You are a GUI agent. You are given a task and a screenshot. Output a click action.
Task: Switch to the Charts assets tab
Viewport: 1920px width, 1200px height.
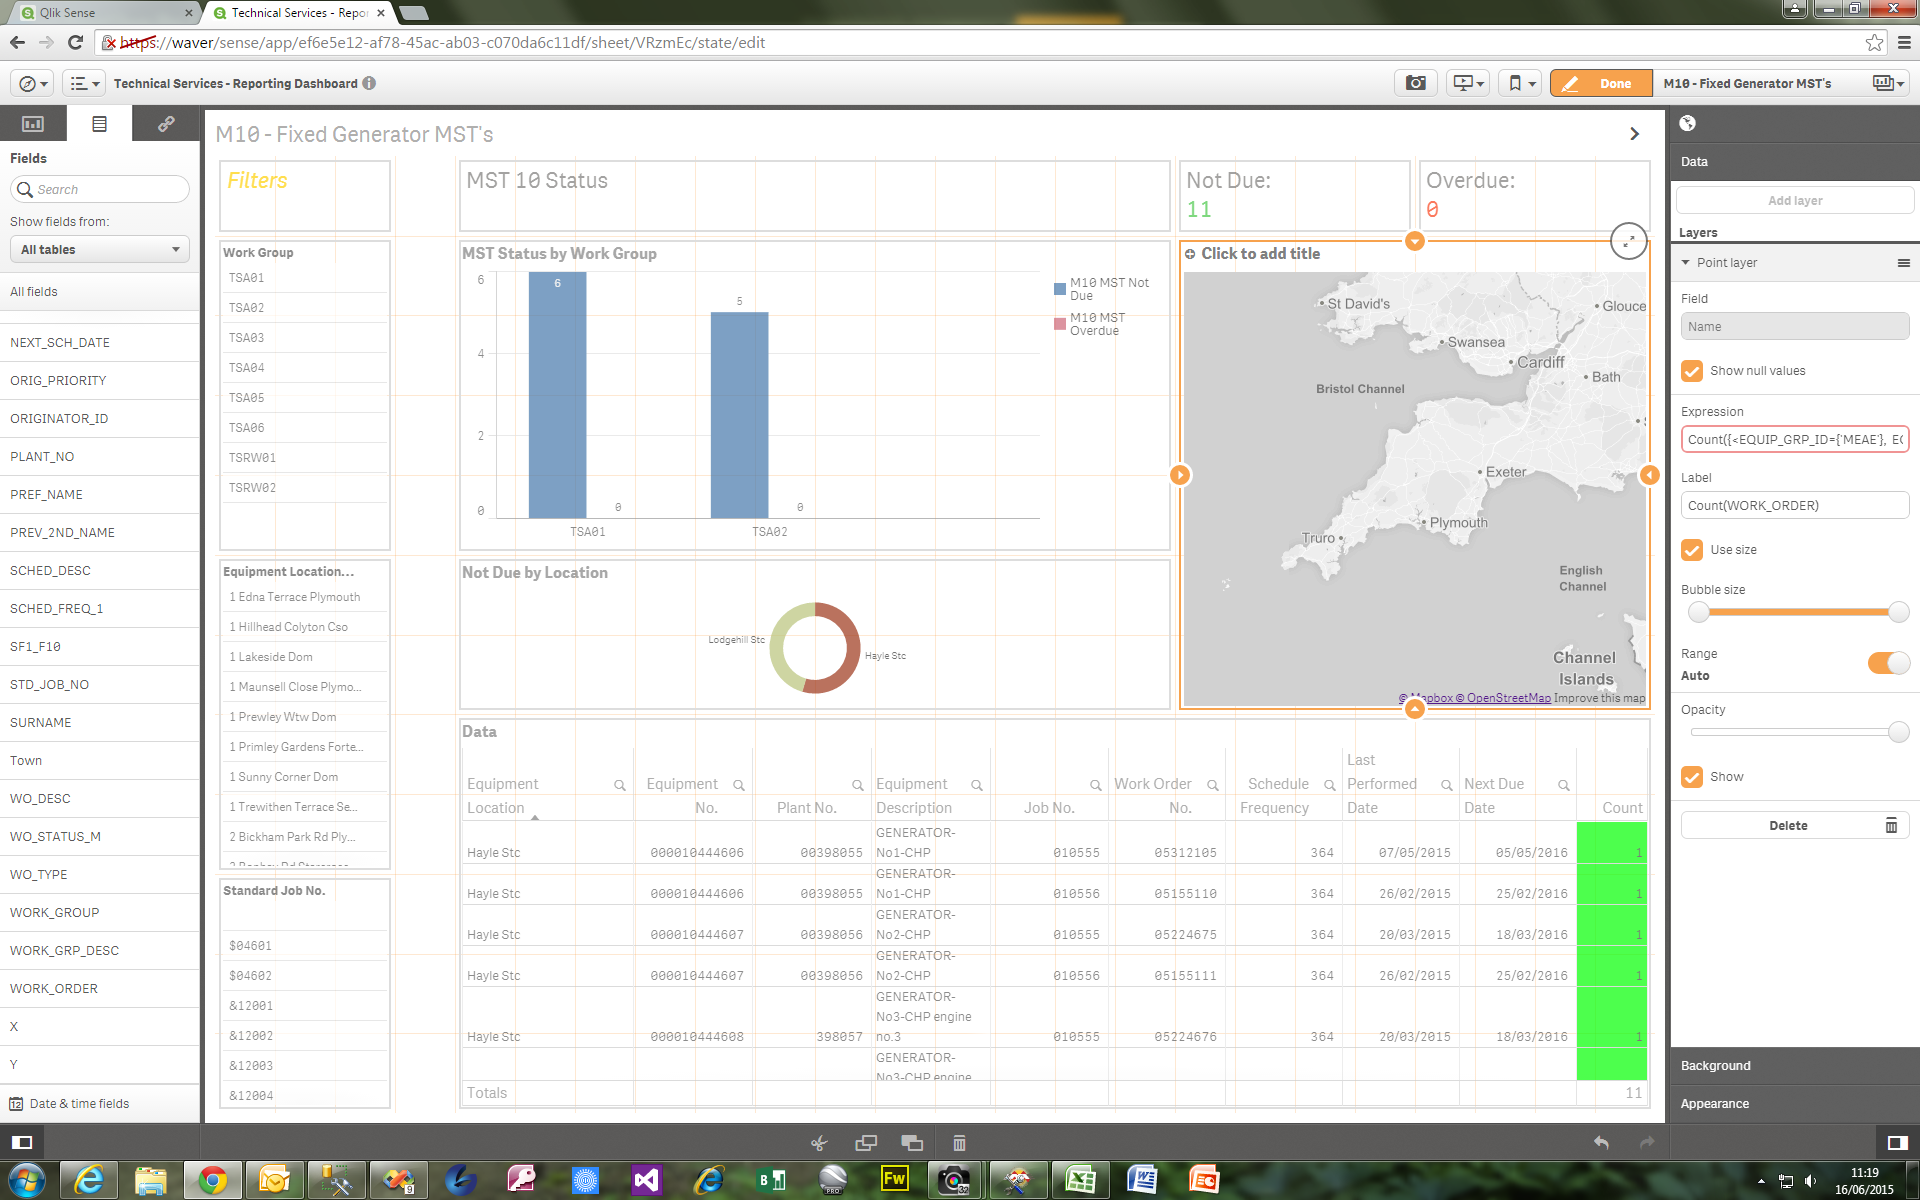pyautogui.click(x=33, y=124)
